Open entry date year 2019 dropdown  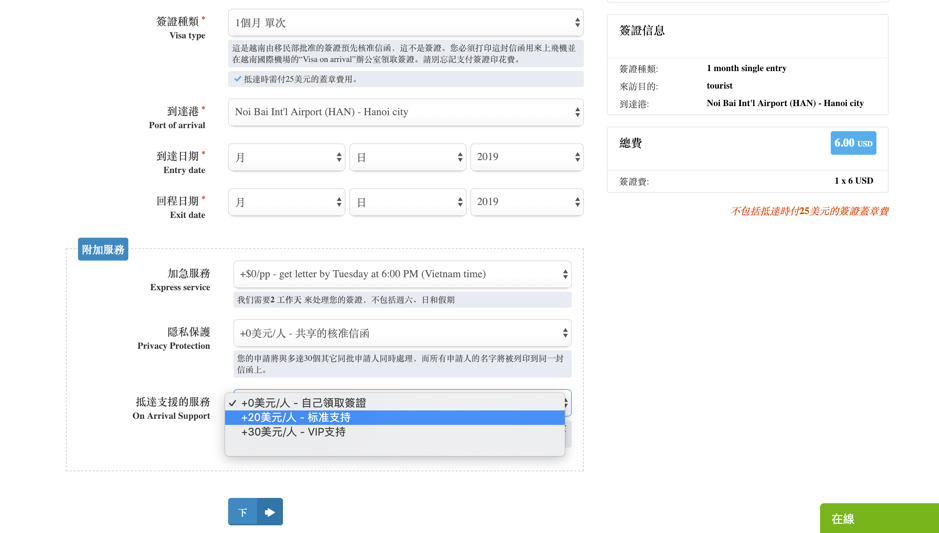click(x=526, y=157)
